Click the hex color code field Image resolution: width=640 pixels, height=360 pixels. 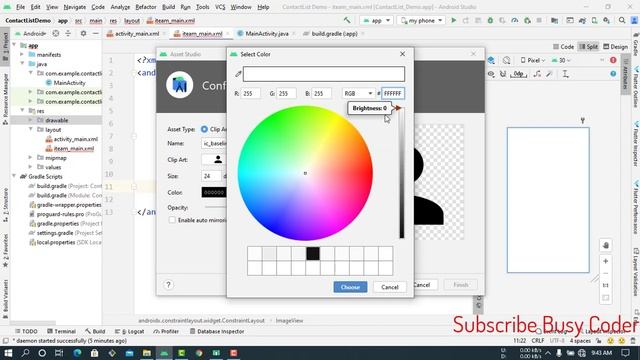coord(393,93)
